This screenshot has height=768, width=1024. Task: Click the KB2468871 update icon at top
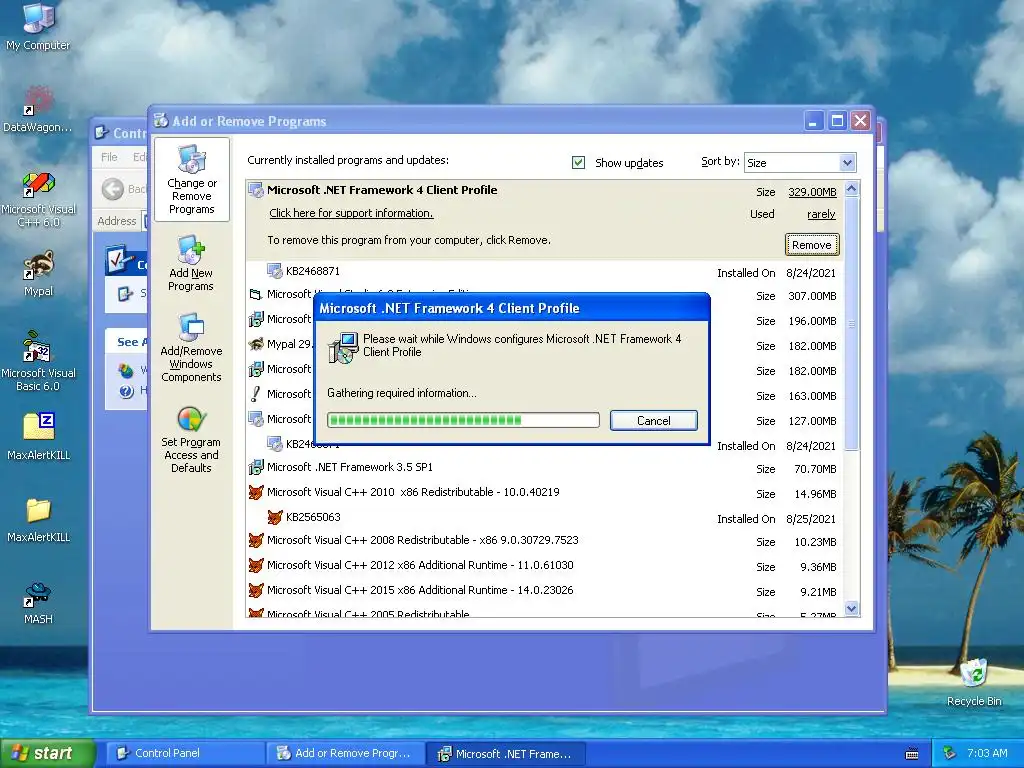[275, 270]
